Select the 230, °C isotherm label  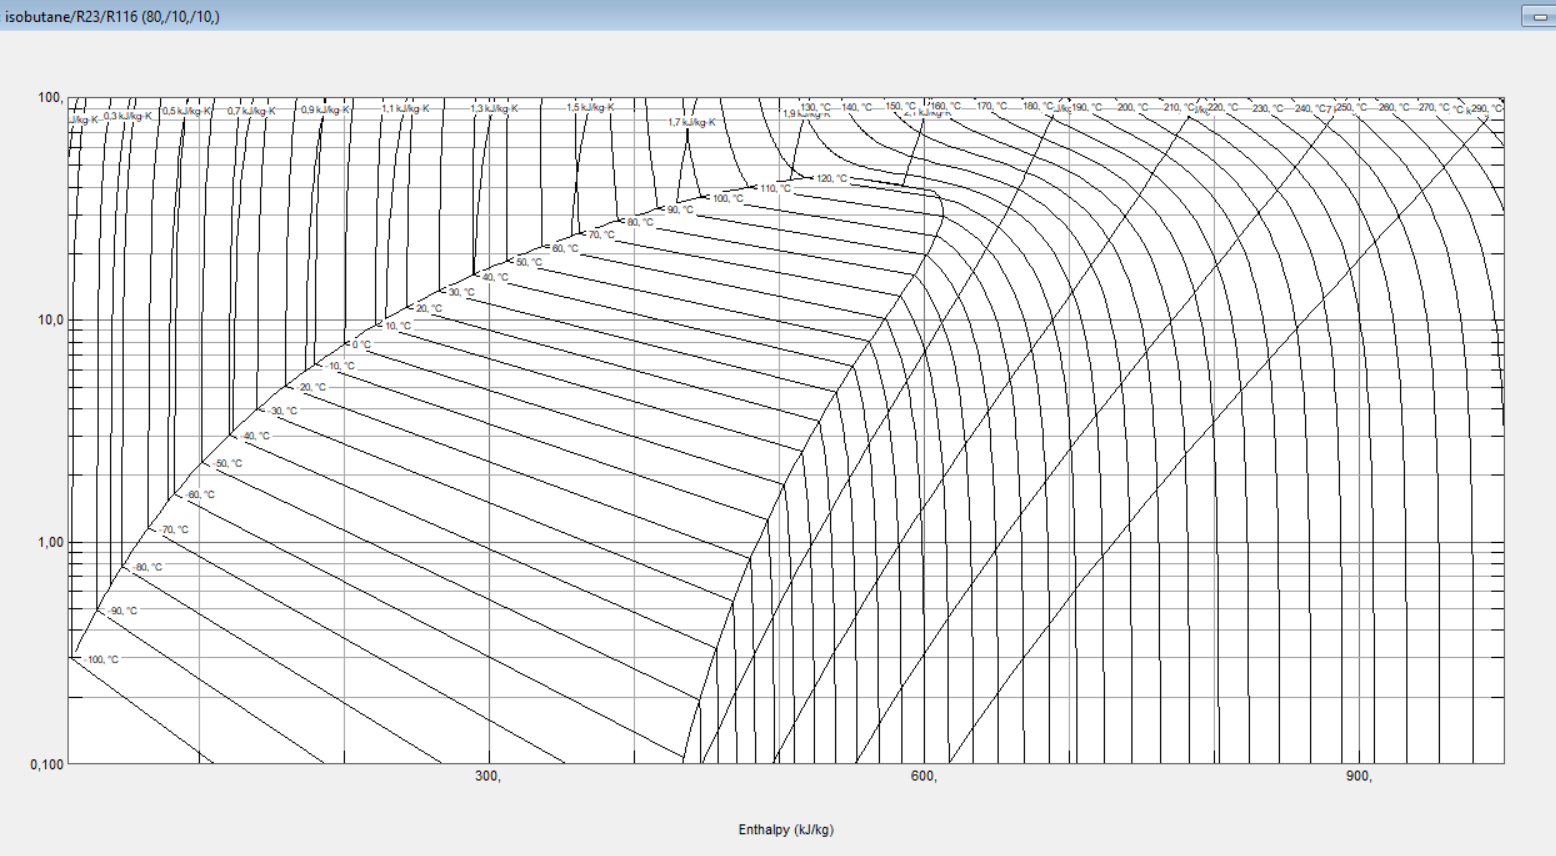pos(1268,108)
